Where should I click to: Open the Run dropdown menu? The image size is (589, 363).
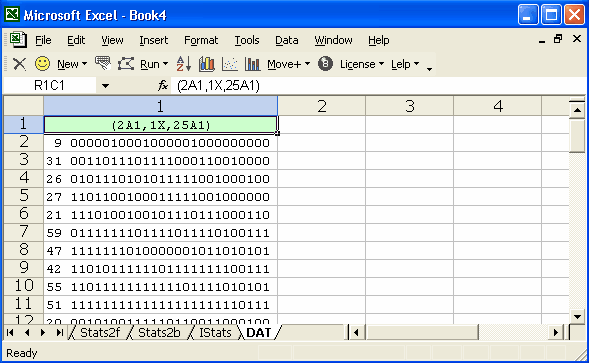[154, 64]
